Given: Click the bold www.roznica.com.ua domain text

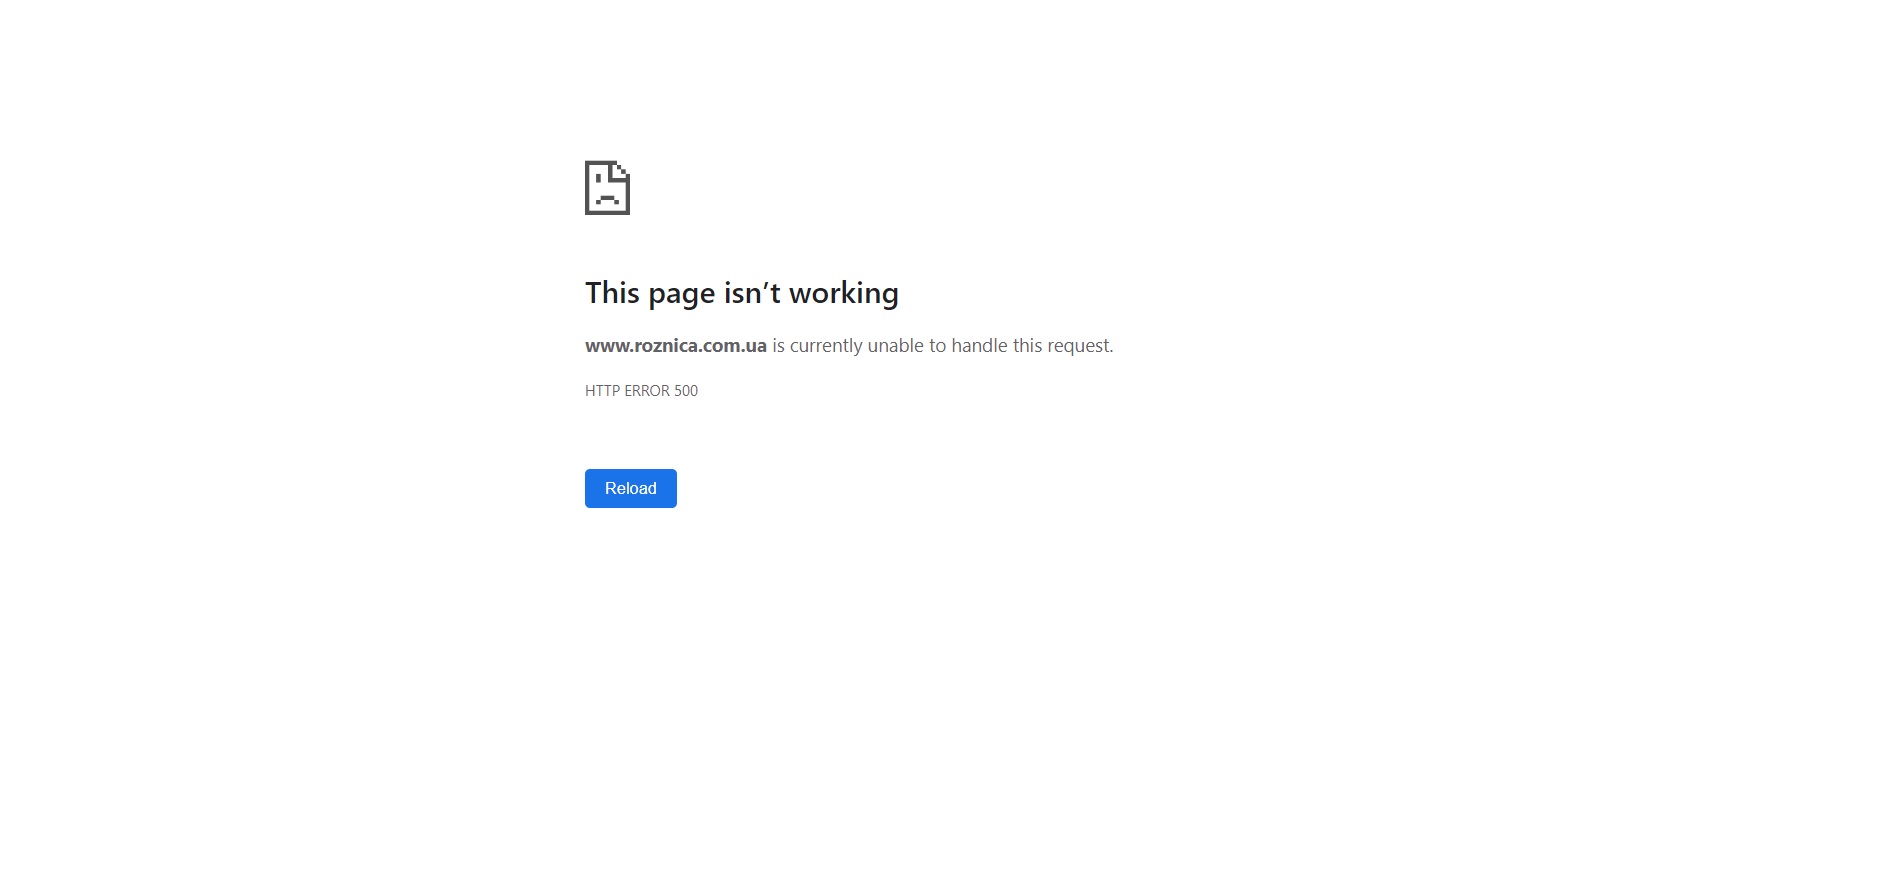Looking at the screenshot, I should [x=676, y=345].
